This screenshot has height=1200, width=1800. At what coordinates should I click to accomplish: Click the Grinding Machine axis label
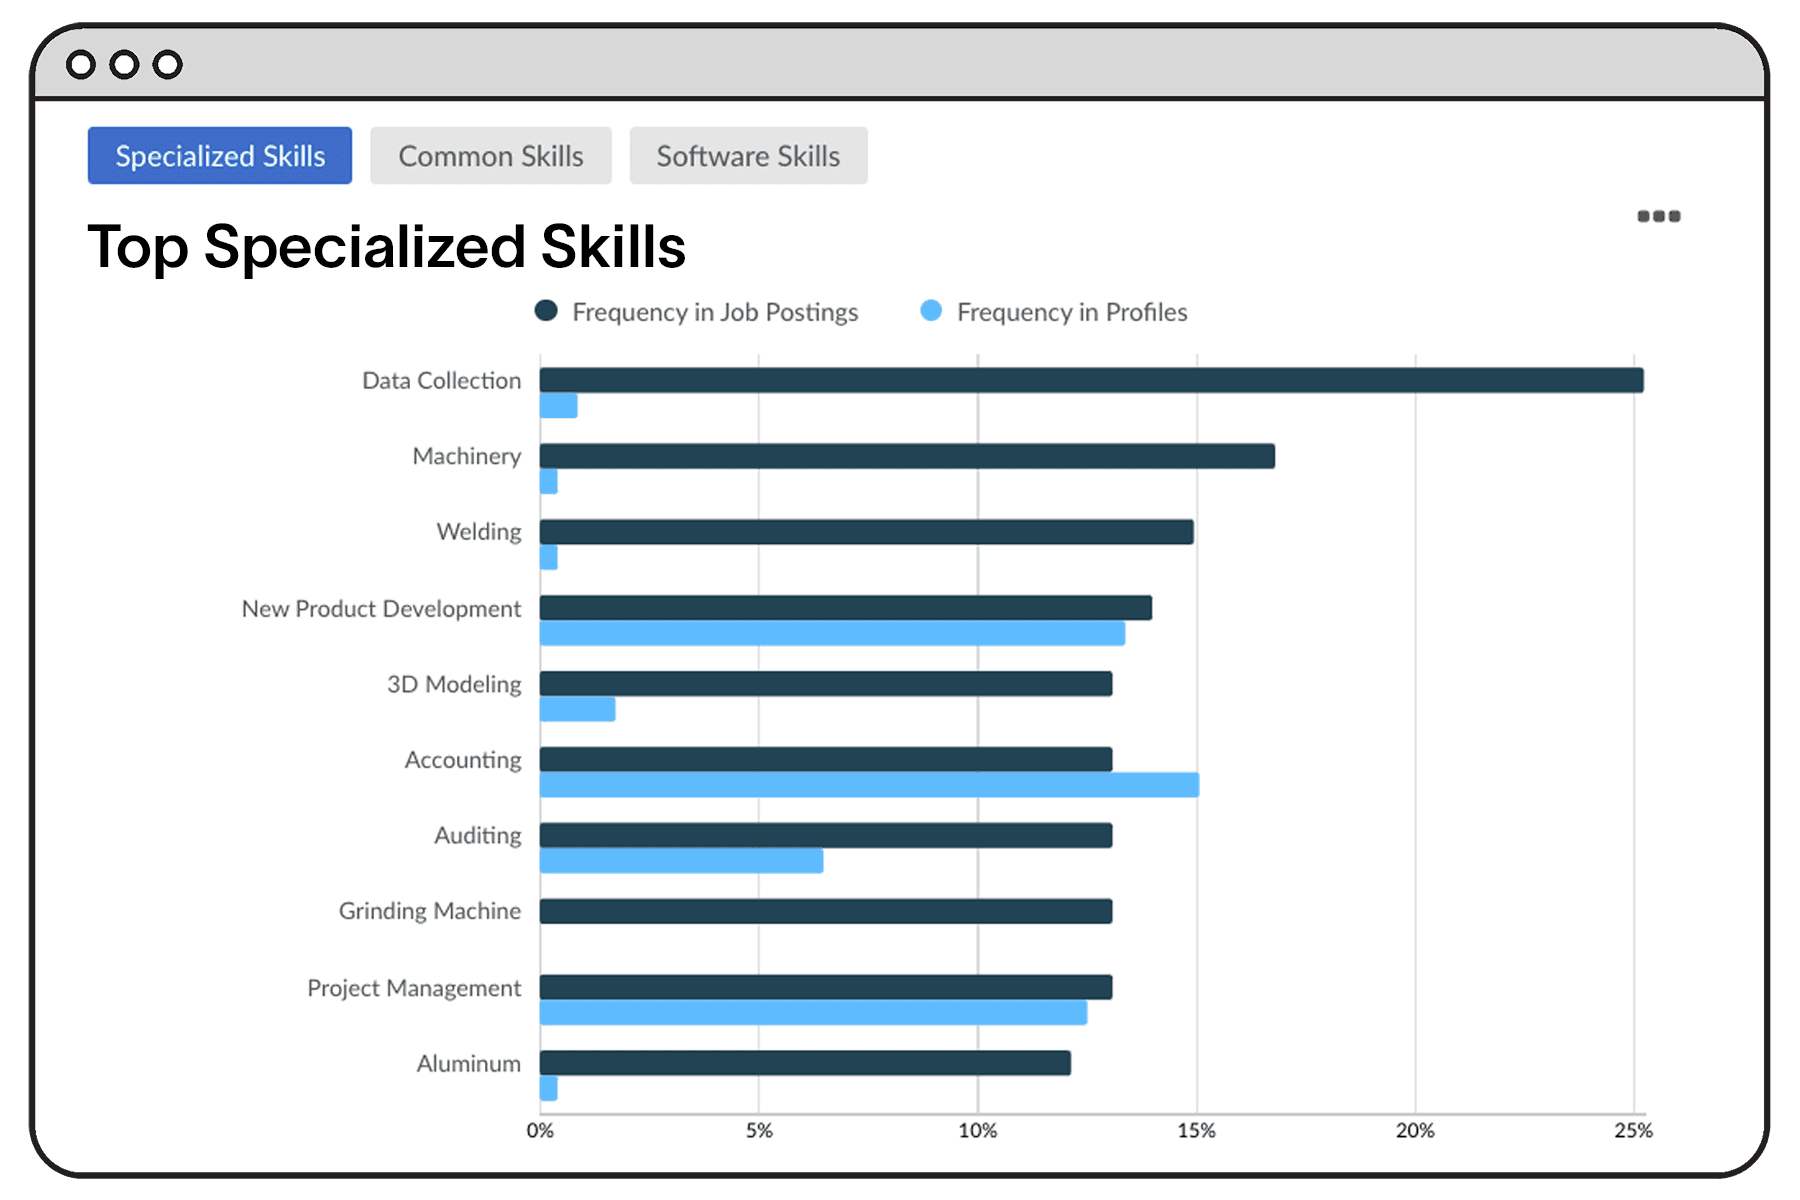(x=430, y=911)
